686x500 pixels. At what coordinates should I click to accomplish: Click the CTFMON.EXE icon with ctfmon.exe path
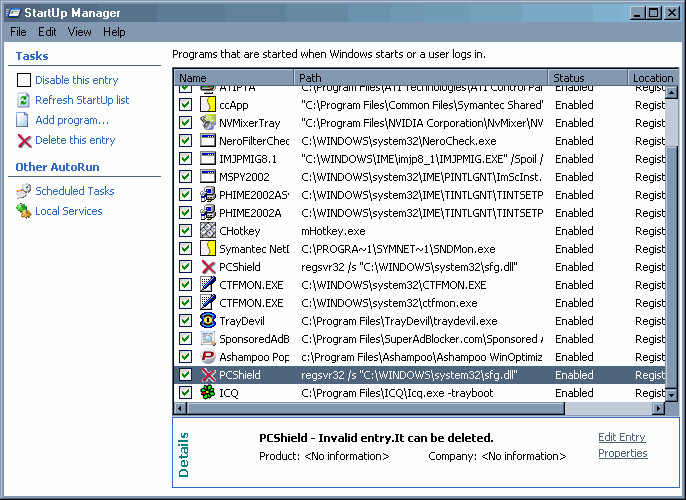(208, 303)
